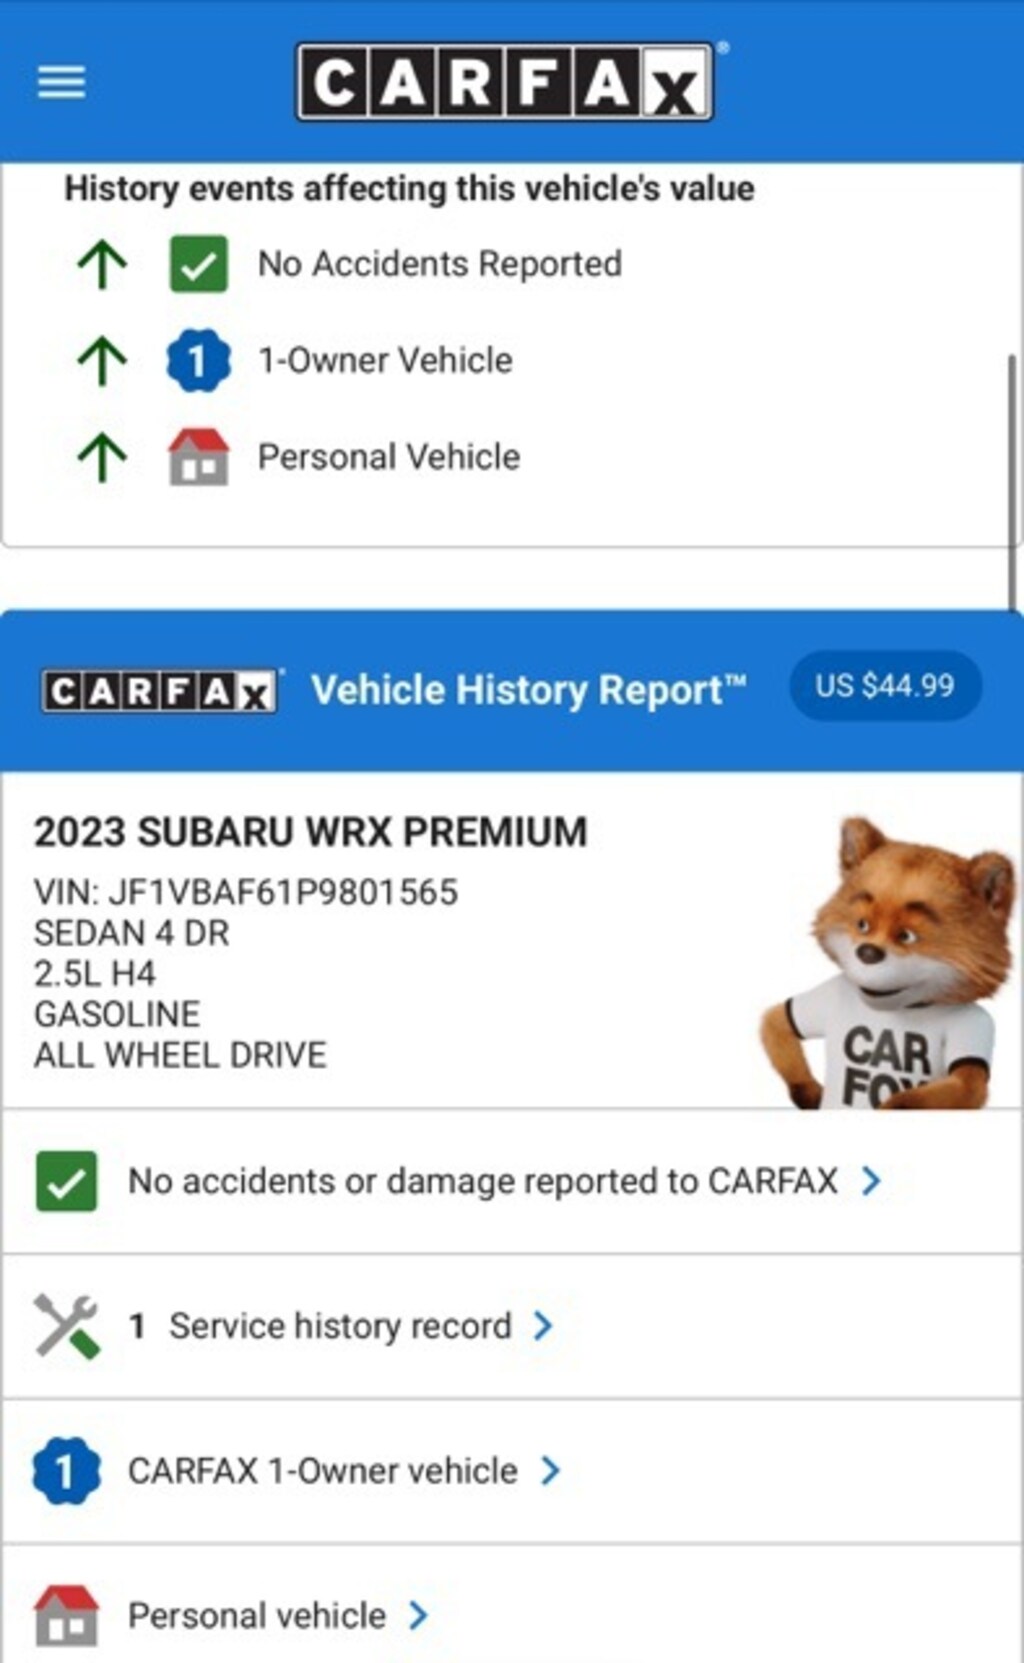Click the wrench and screwdriver service icon
This screenshot has width=1024, height=1663.
point(66,1326)
